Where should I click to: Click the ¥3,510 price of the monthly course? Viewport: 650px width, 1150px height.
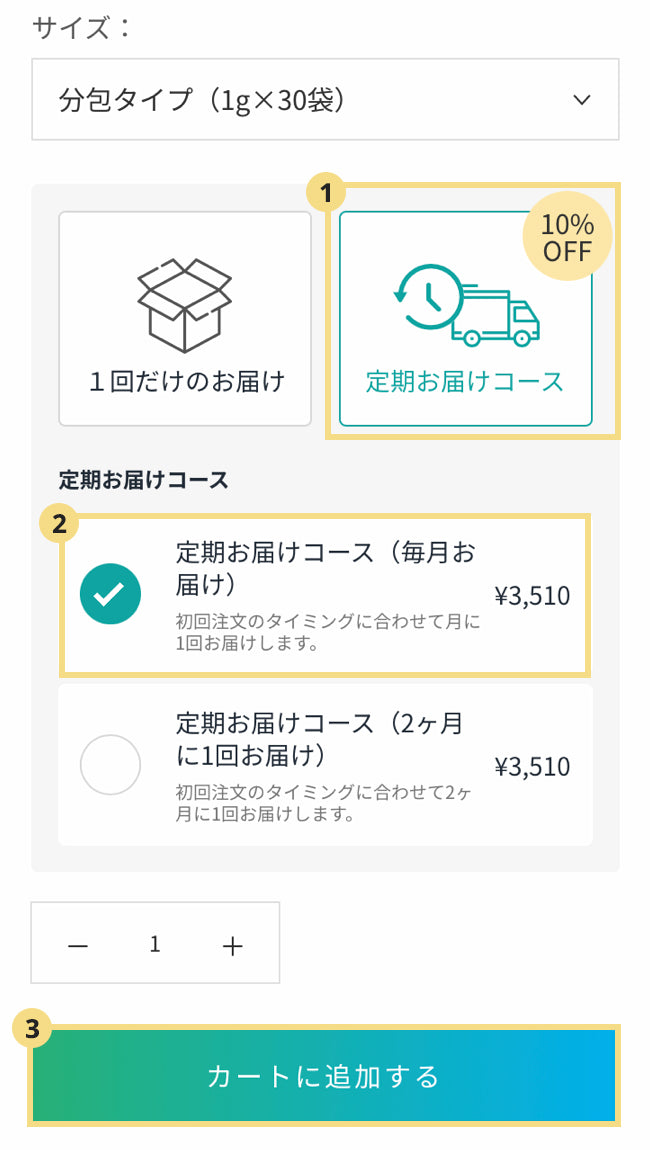(532, 597)
